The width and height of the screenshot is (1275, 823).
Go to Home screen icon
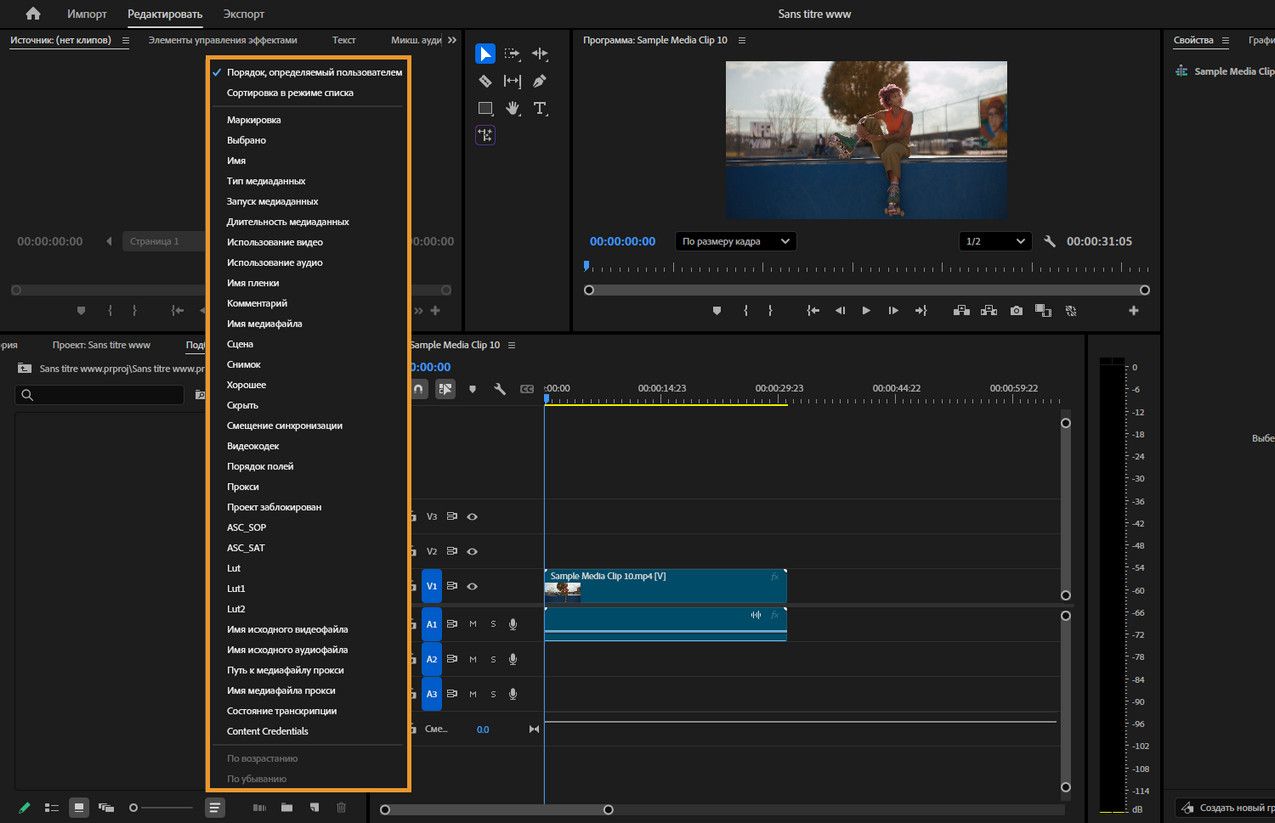33,14
